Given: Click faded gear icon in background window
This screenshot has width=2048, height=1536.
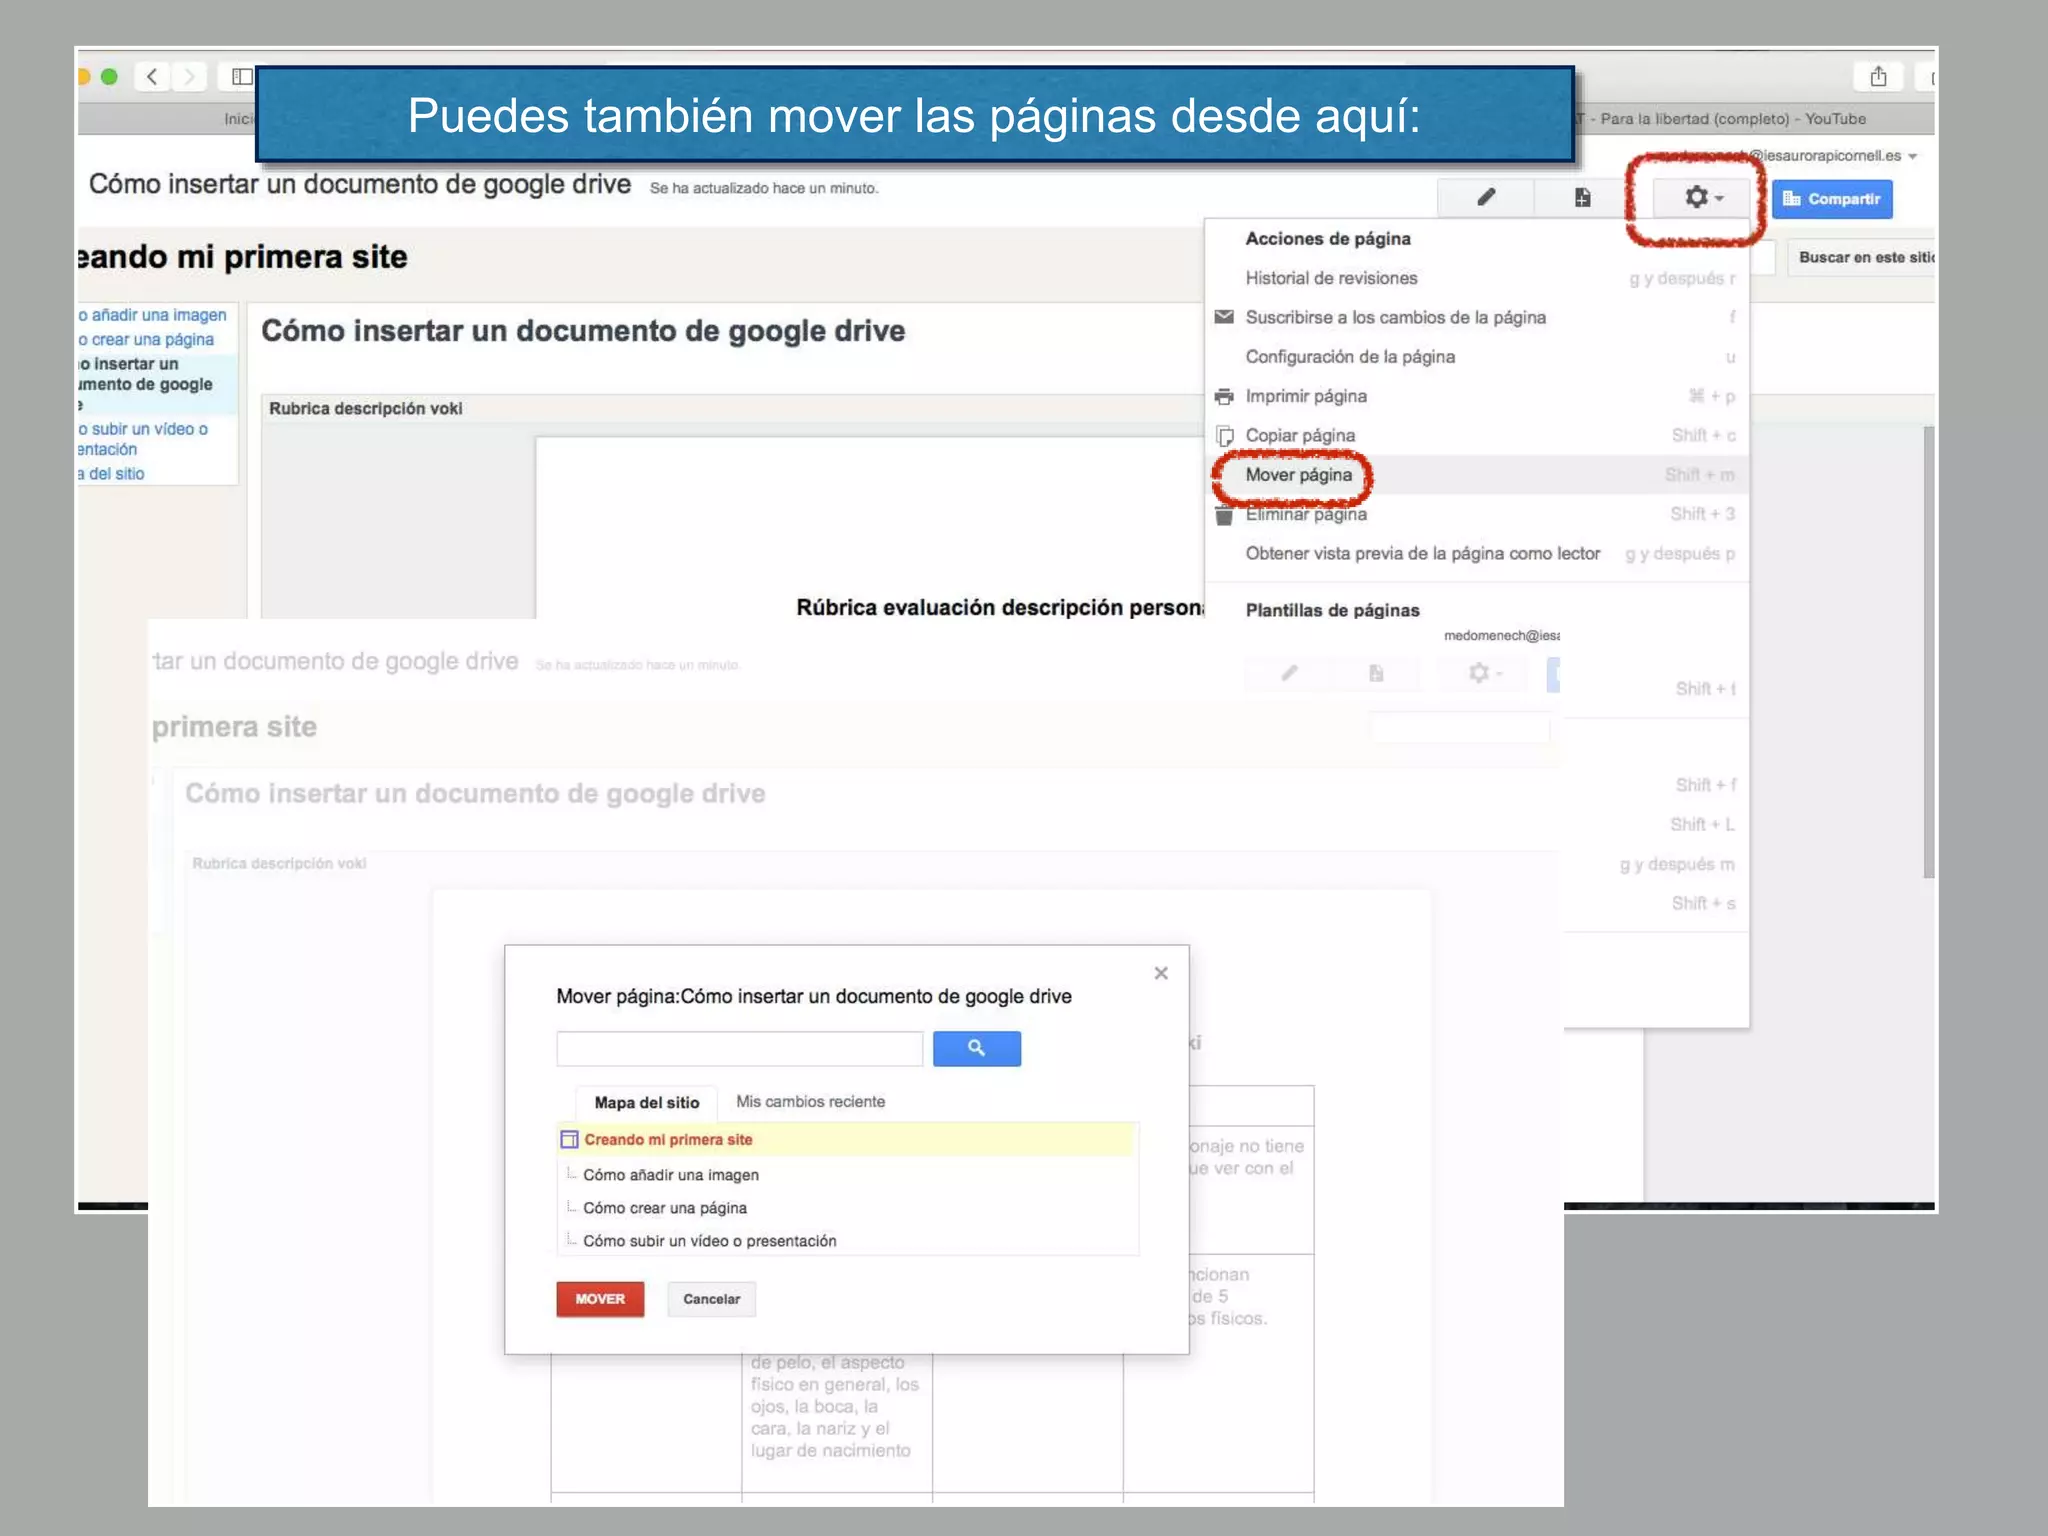Looking at the screenshot, I should point(1485,673).
